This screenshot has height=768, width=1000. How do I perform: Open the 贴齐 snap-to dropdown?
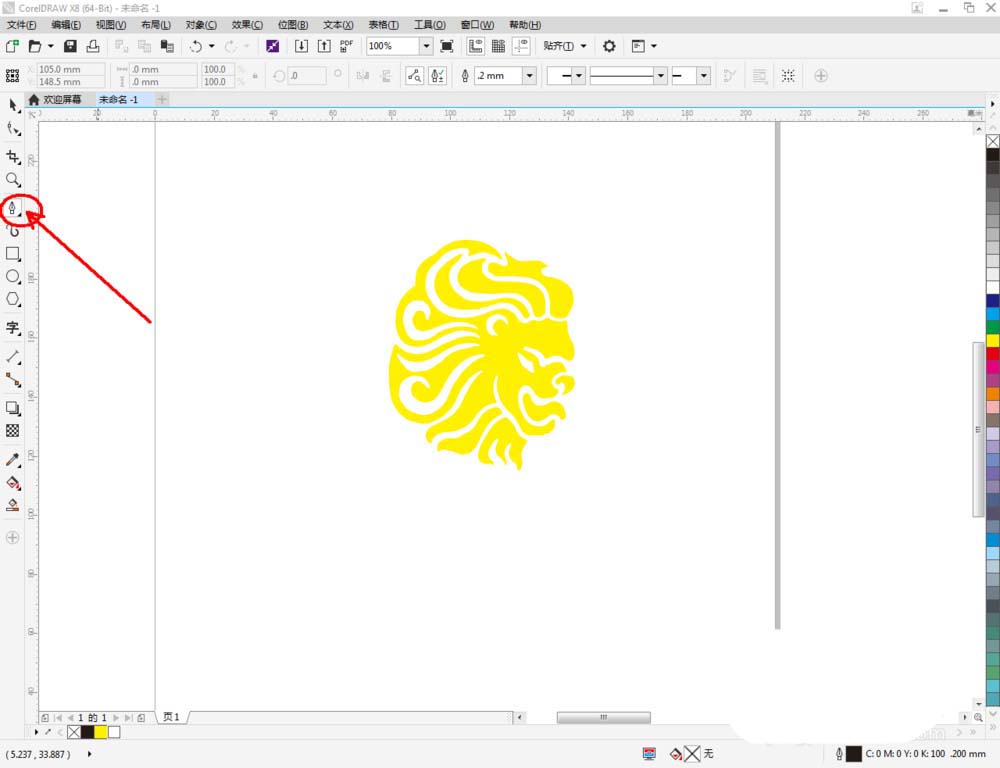pos(565,46)
